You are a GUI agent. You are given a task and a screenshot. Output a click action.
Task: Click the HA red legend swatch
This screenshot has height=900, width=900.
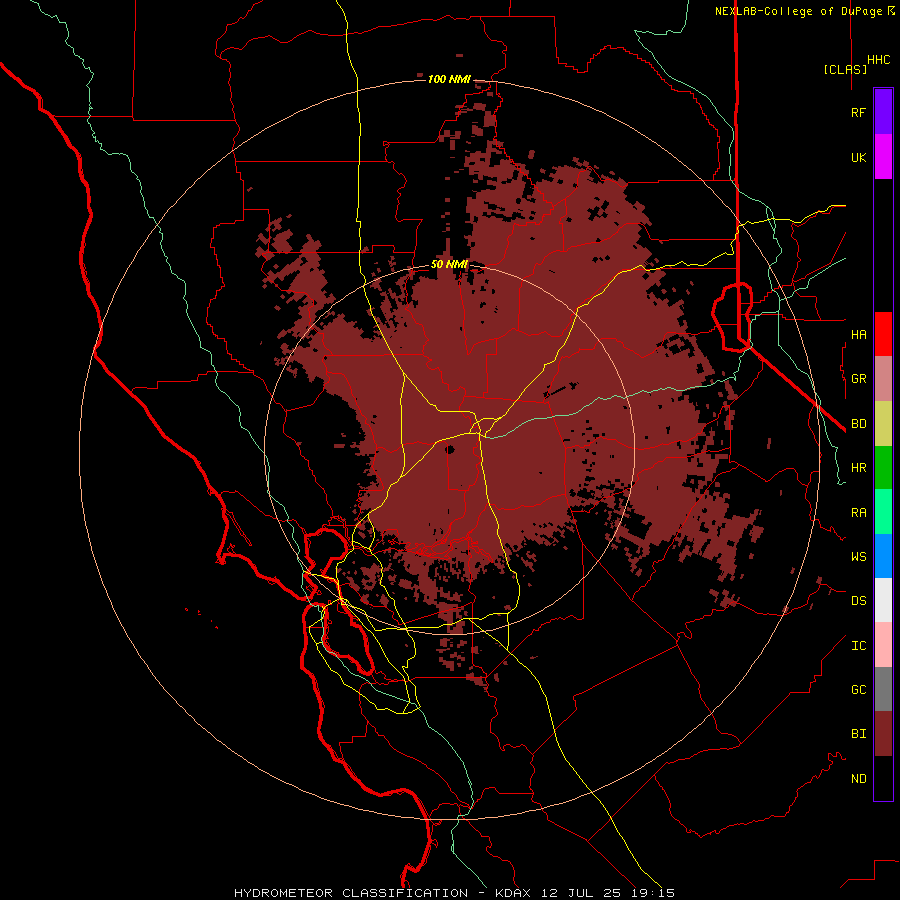pyautogui.click(x=883, y=334)
